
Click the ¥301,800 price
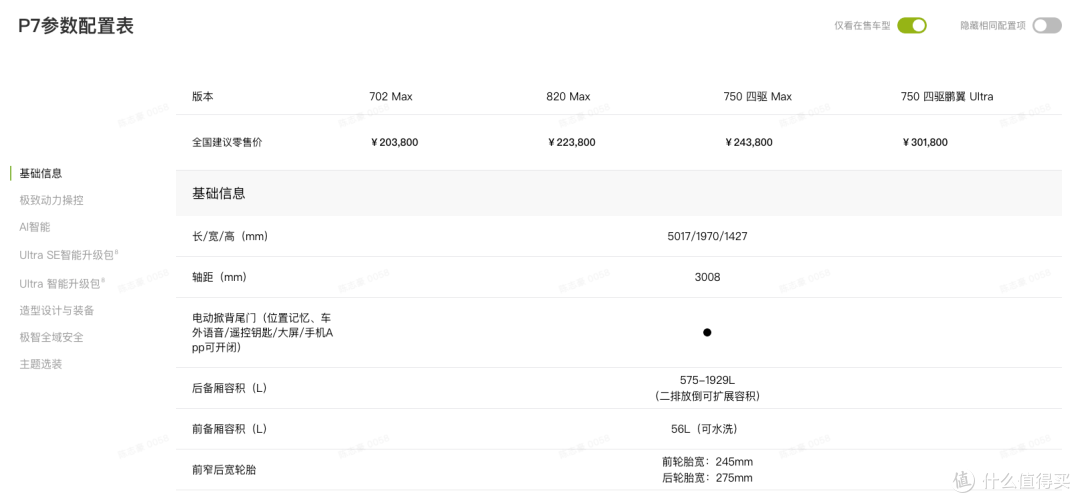pos(924,143)
